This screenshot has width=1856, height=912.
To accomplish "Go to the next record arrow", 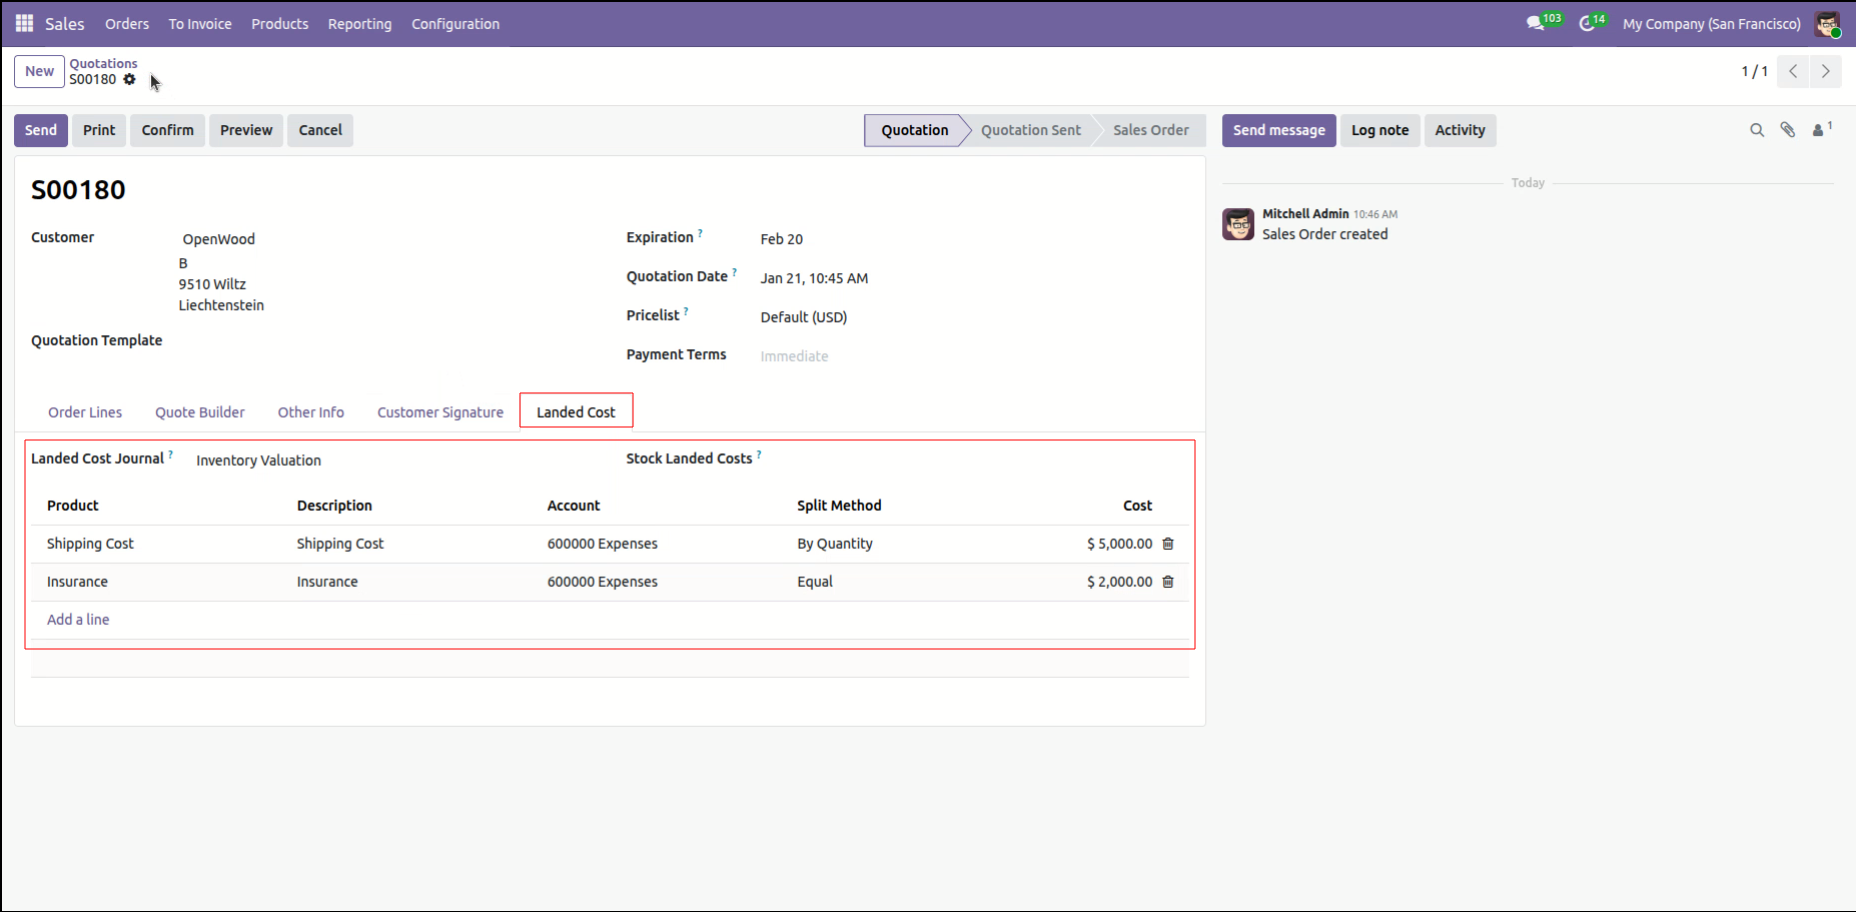I will coord(1825,71).
